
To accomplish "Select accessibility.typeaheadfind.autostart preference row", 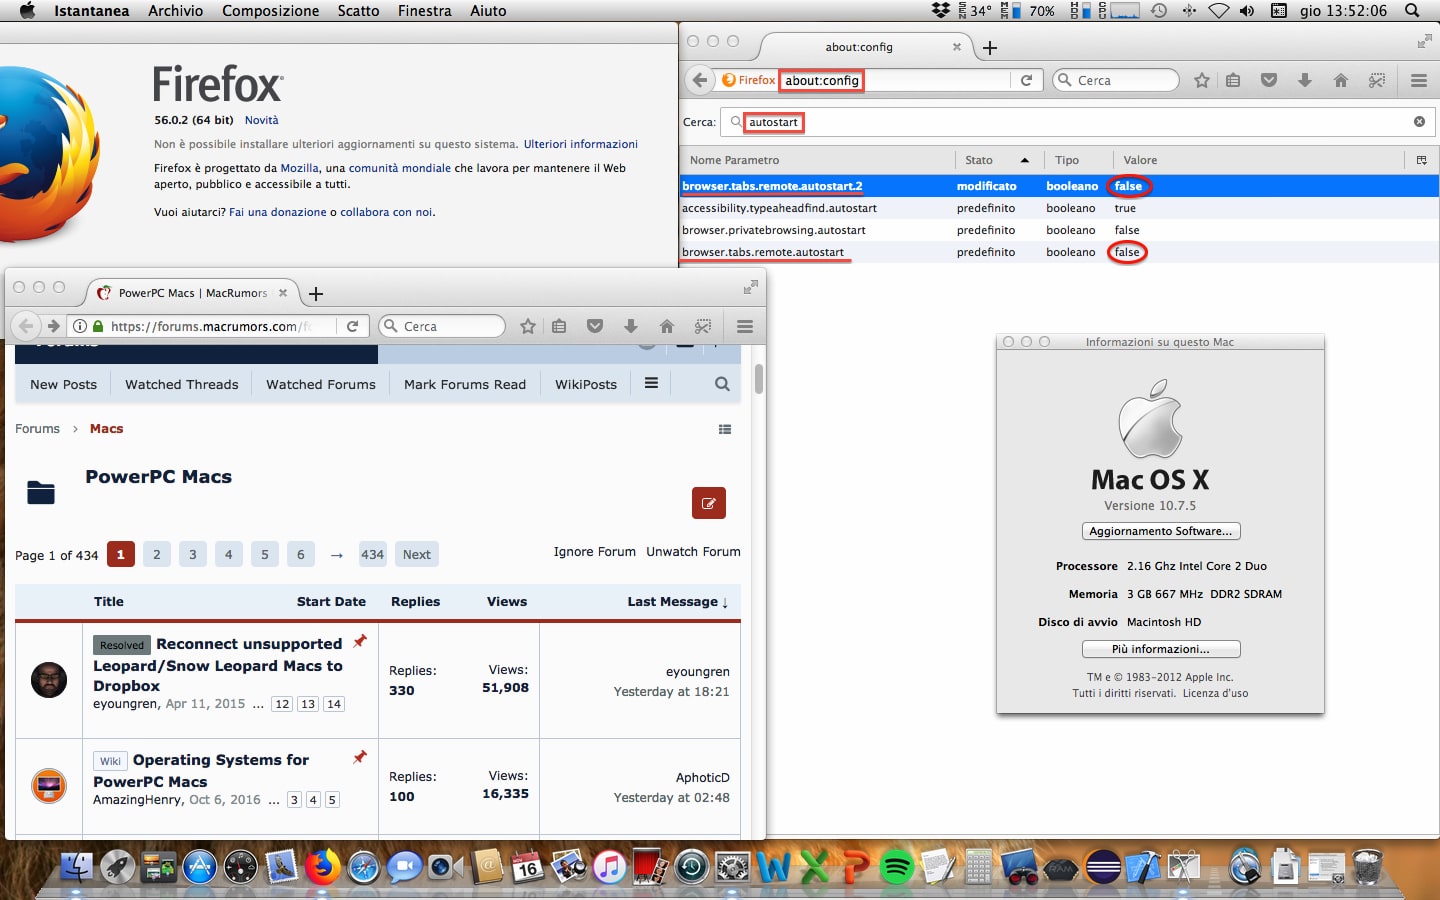I will 1059,208.
